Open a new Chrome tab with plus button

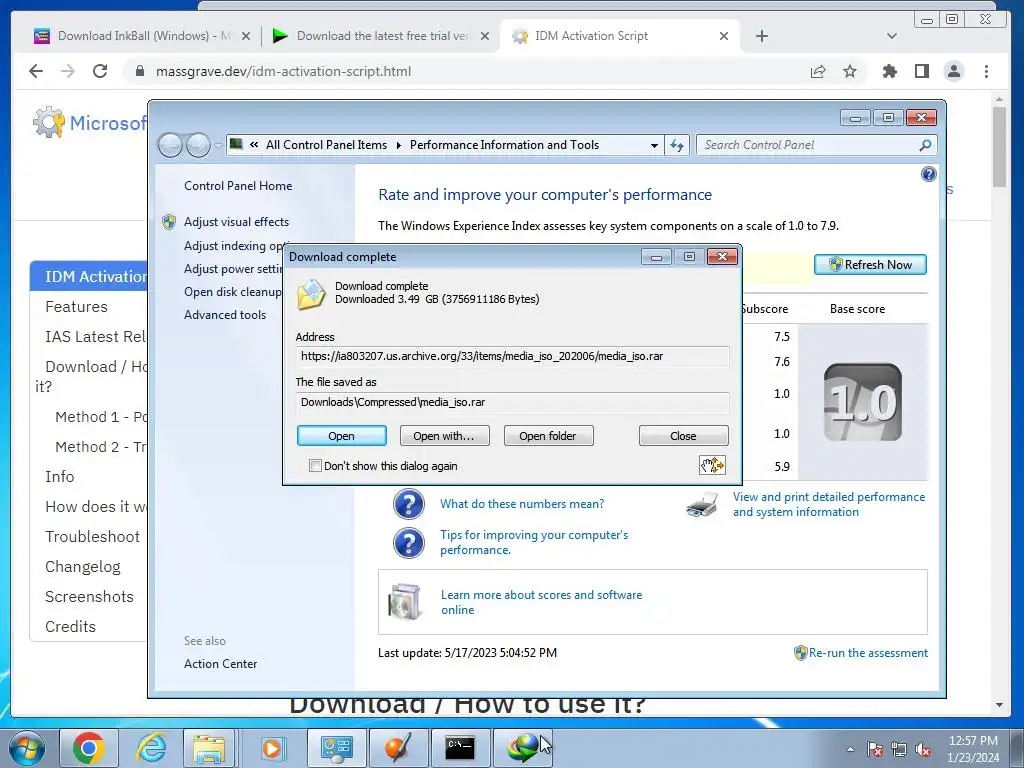pyautogui.click(x=761, y=36)
